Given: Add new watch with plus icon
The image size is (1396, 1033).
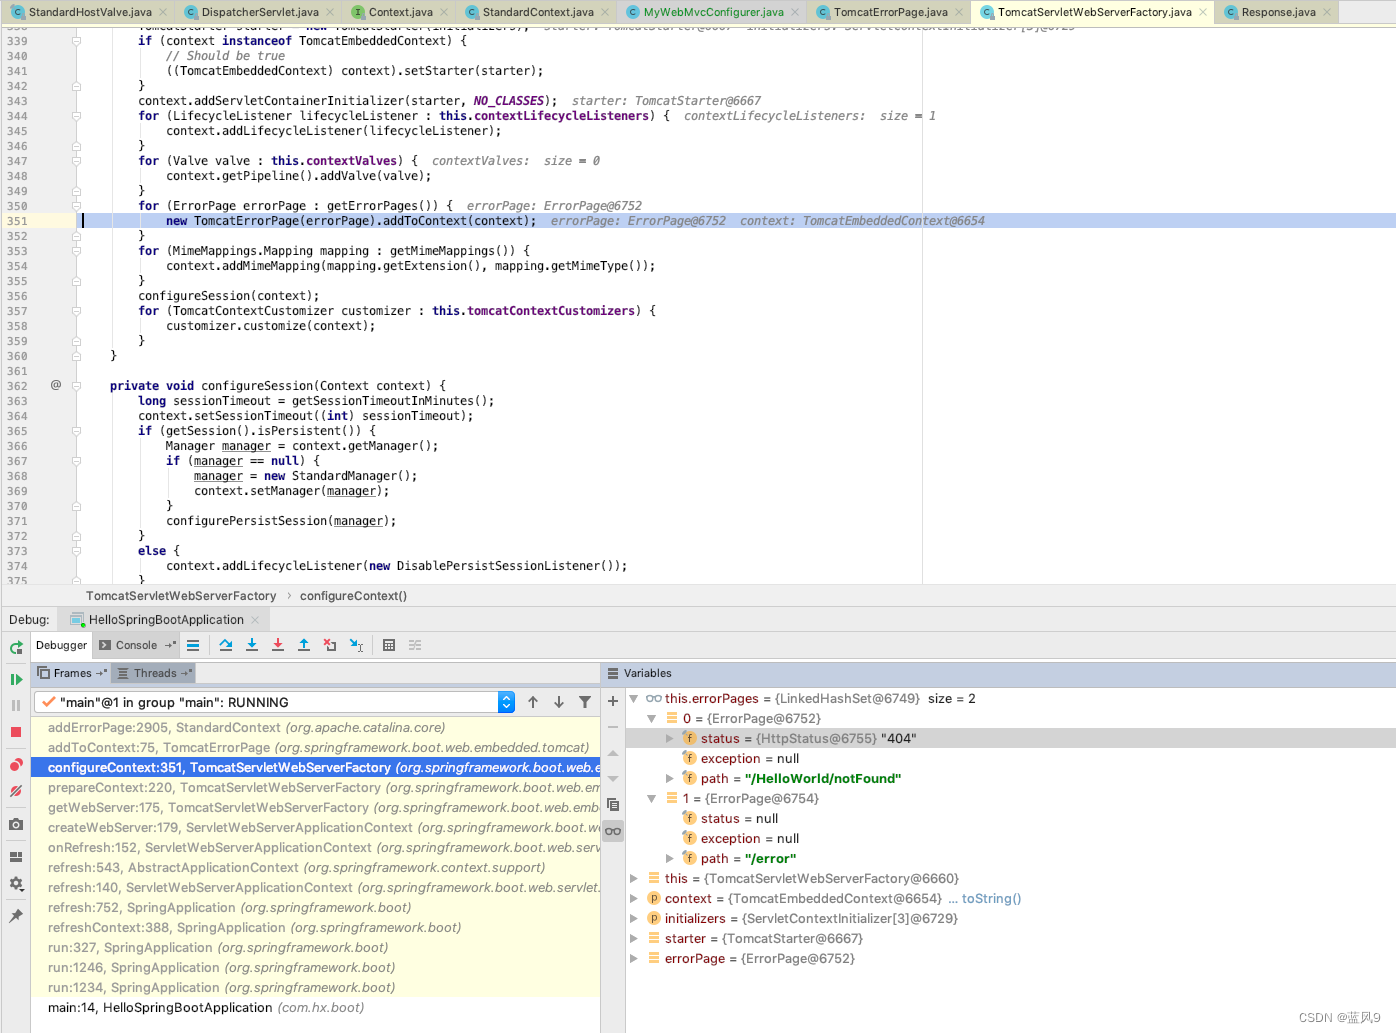Looking at the screenshot, I should click(613, 701).
